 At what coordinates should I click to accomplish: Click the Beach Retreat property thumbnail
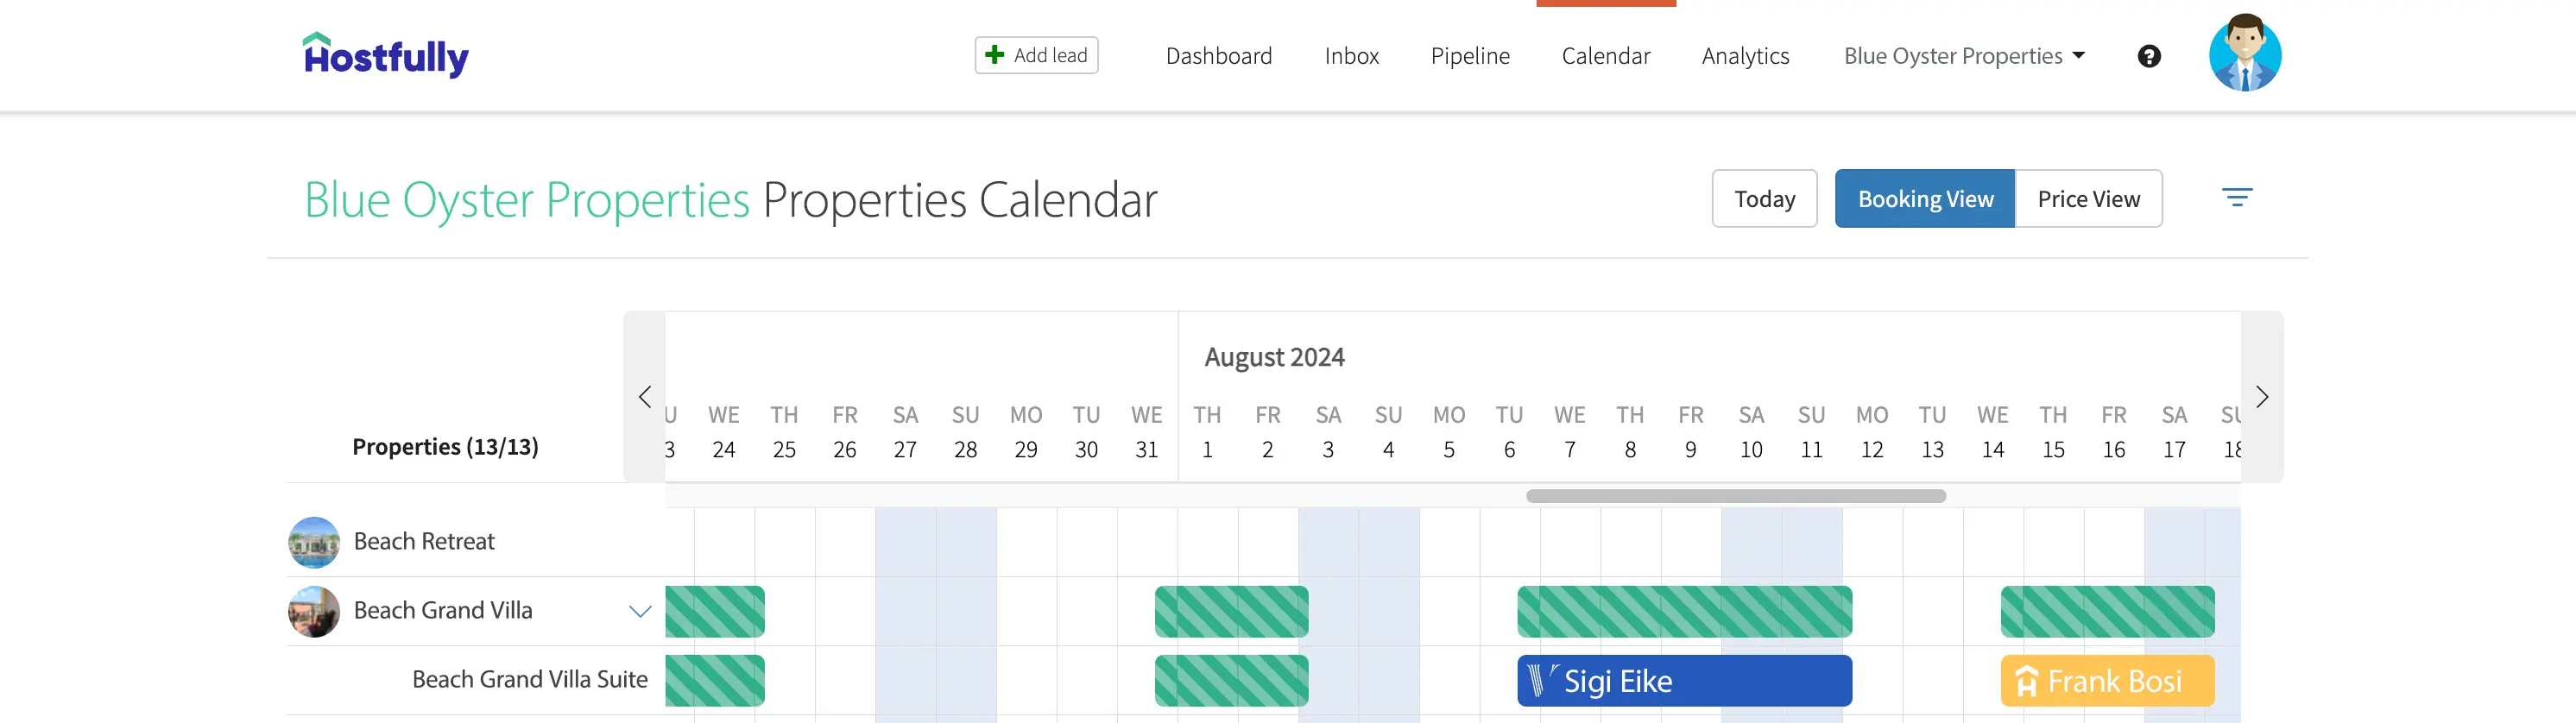click(x=314, y=542)
